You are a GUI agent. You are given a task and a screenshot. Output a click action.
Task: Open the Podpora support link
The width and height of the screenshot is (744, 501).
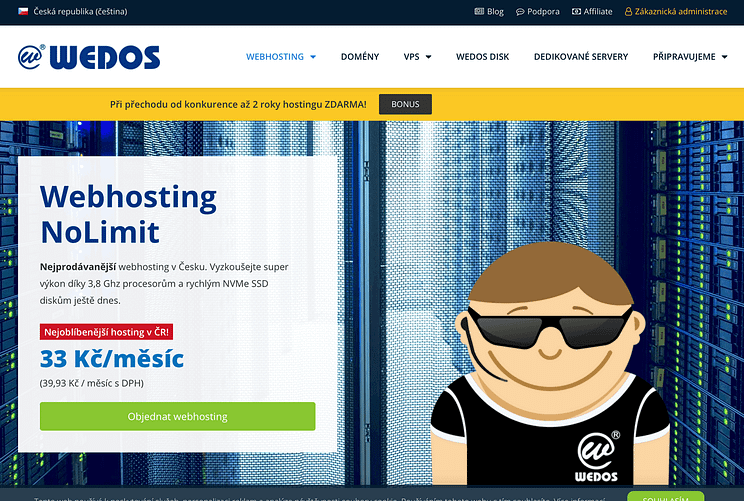(x=538, y=11)
